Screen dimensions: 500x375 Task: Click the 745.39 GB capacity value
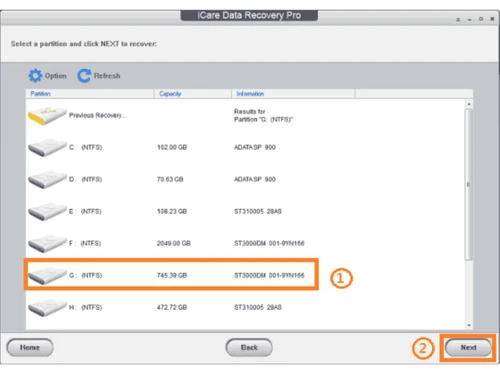coord(172,275)
